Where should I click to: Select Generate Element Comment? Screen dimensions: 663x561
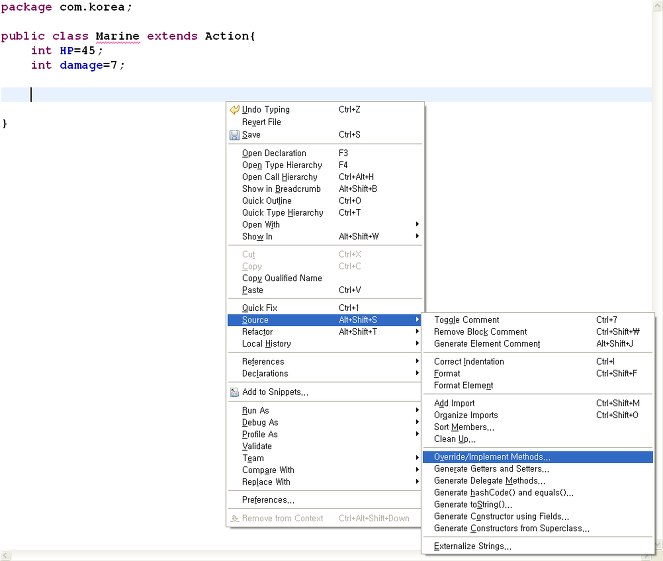point(538,344)
